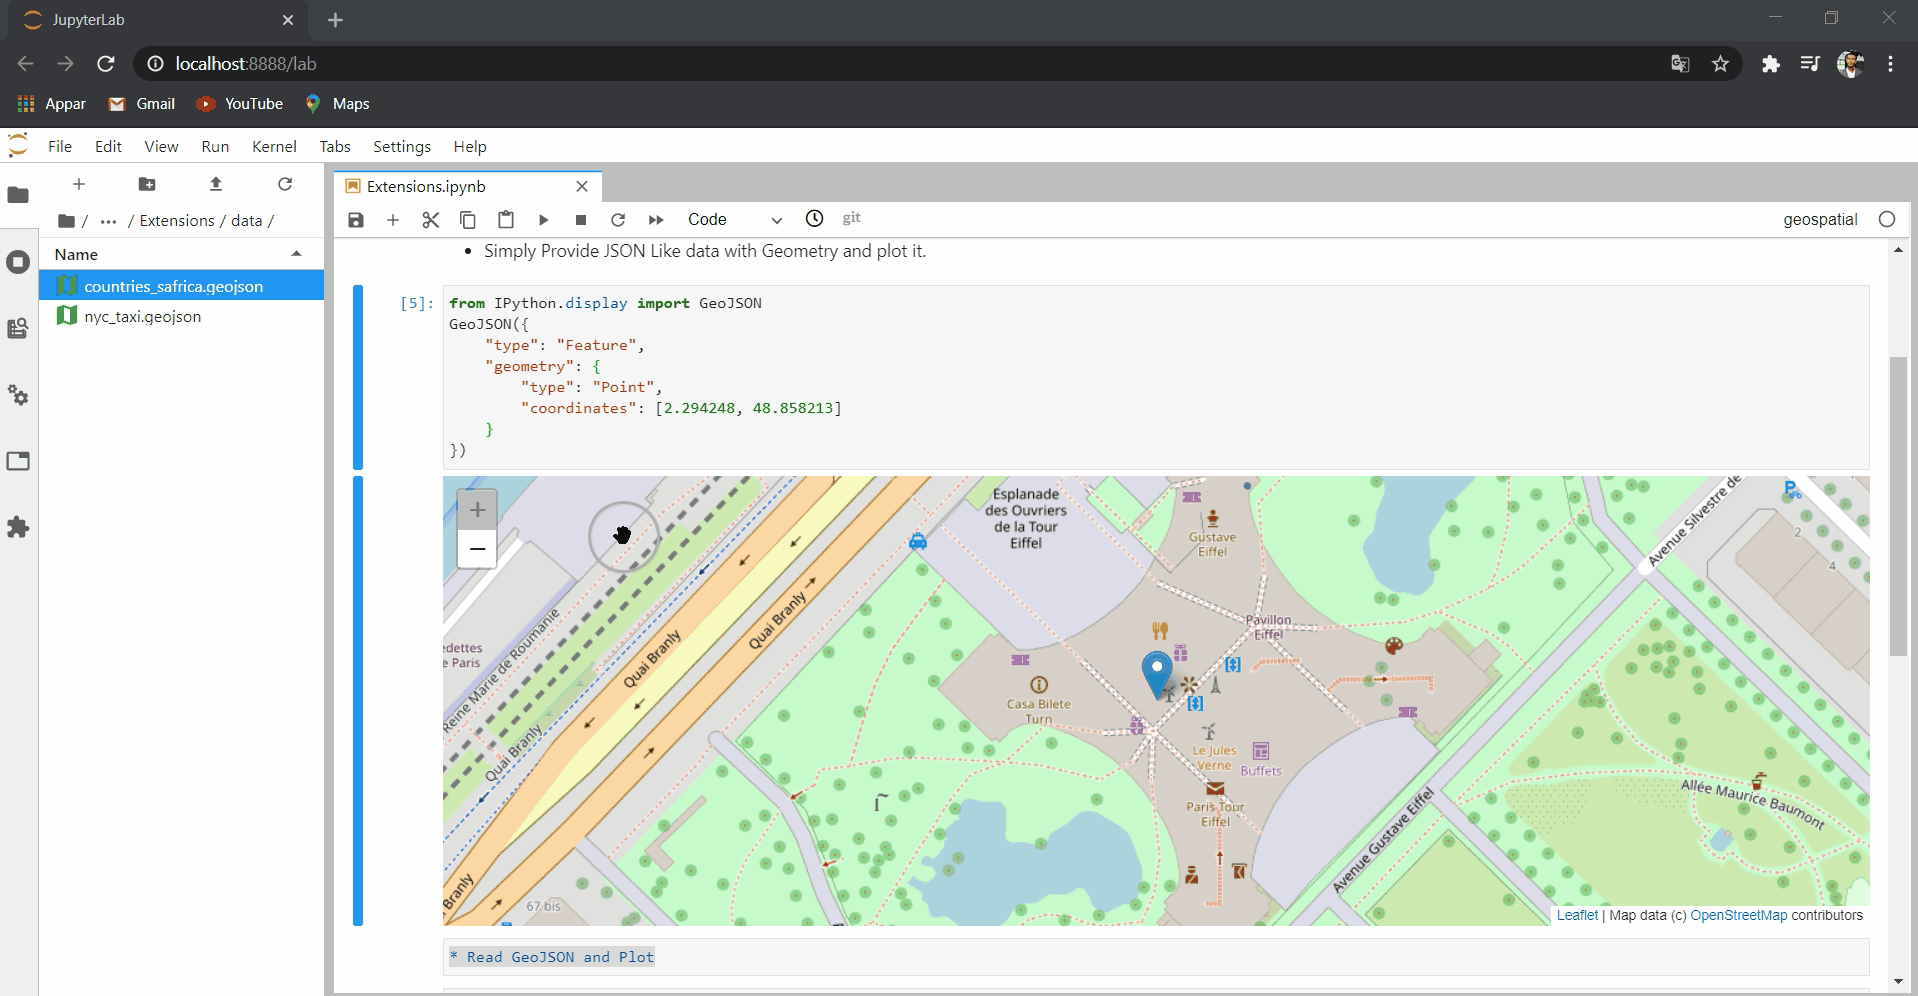Open the Kernel menu
Screen dimensions: 1918x996
[x=274, y=146]
